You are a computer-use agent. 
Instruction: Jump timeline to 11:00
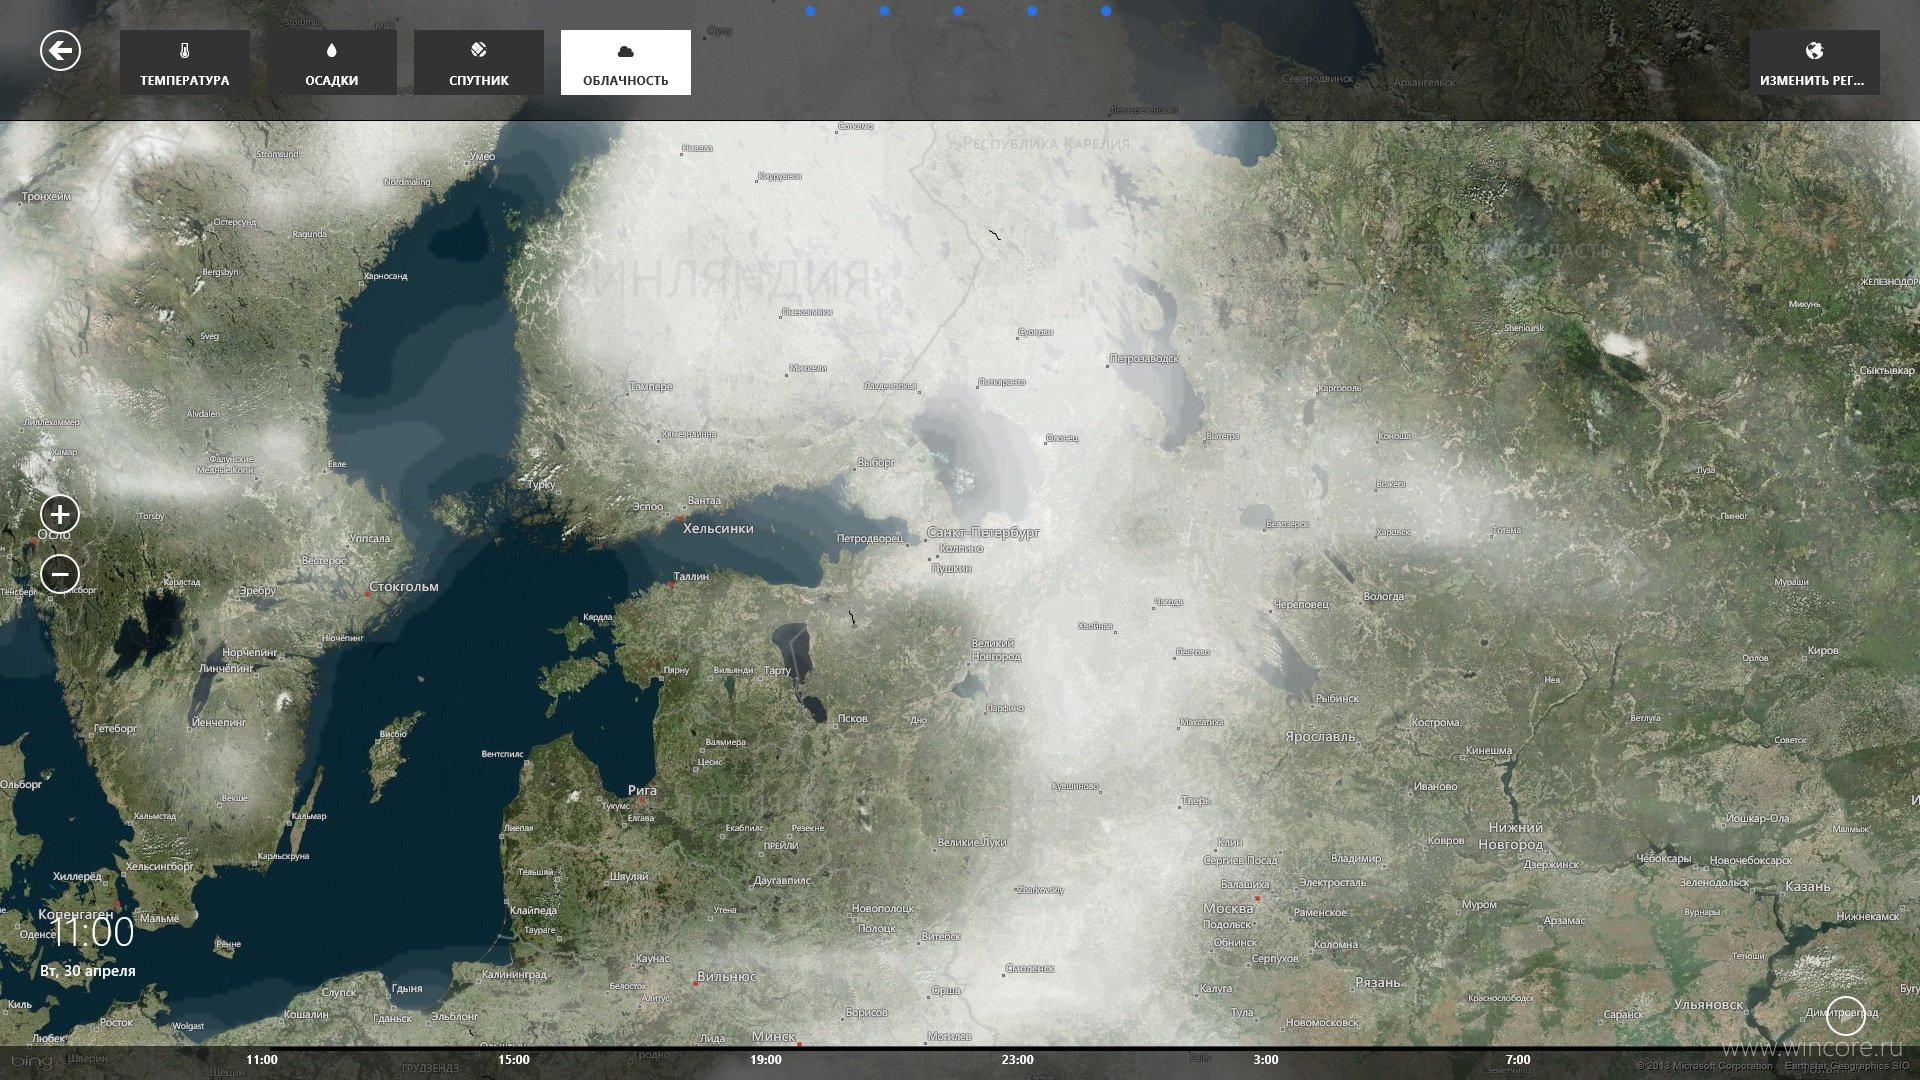click(x=262, y=1060)
